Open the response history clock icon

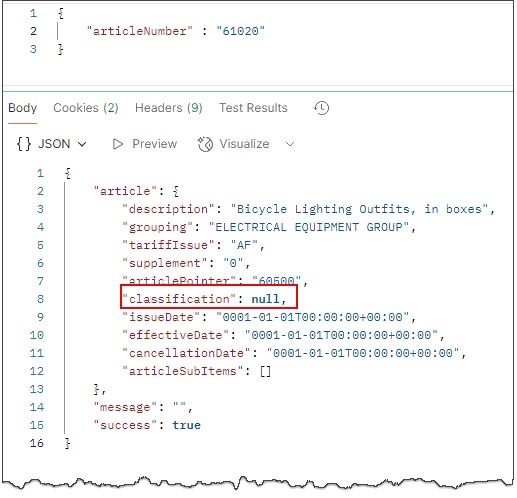point(321,108)
